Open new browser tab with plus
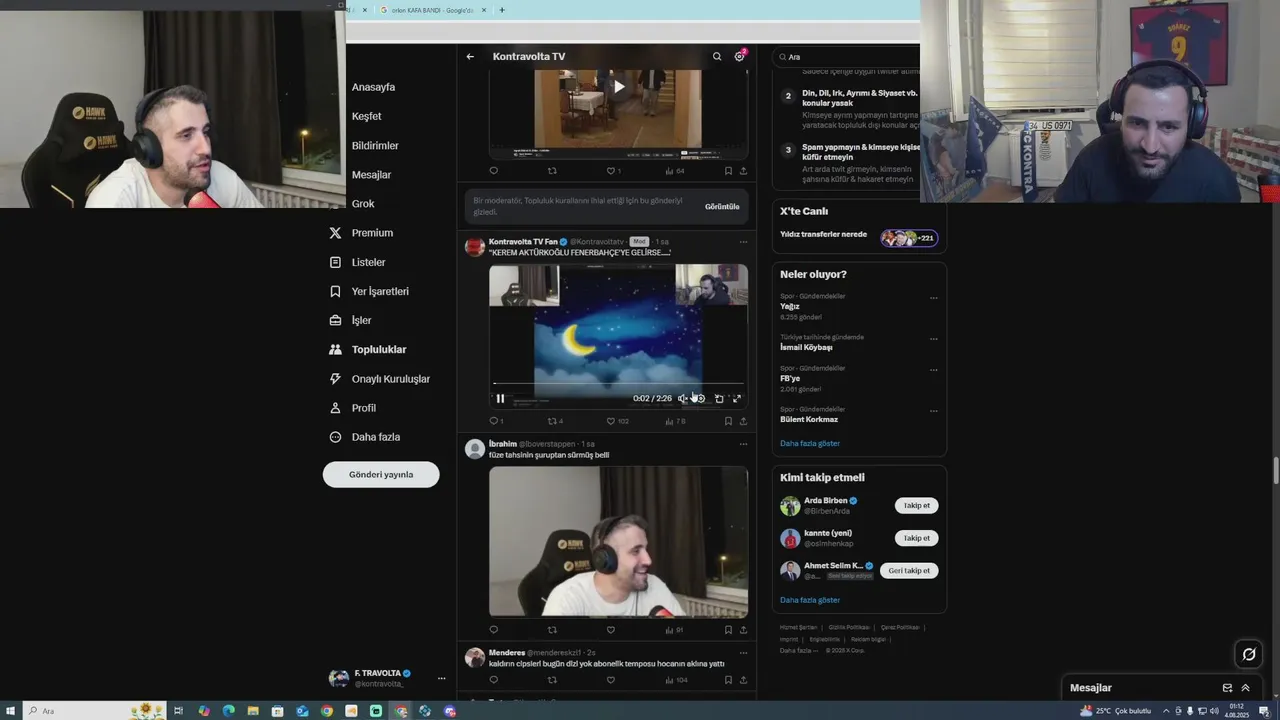The height and width of the screenshot is (720, 1280). (x=502, y=10)
